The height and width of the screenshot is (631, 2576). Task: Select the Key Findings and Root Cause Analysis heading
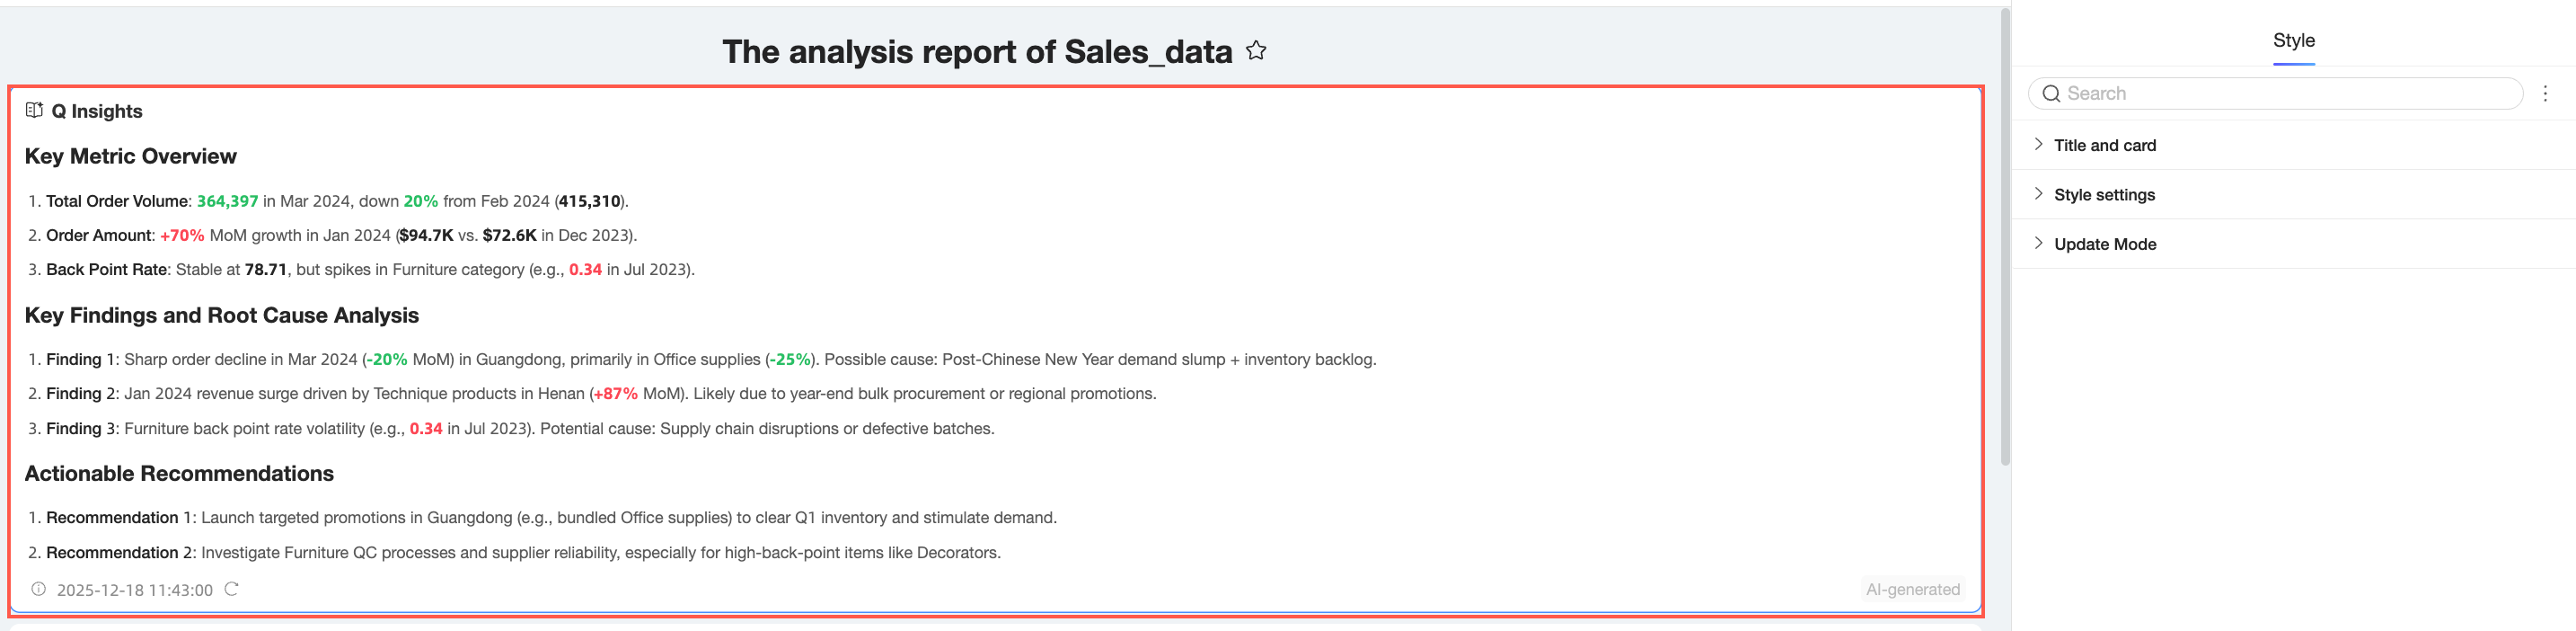[221, 316]
